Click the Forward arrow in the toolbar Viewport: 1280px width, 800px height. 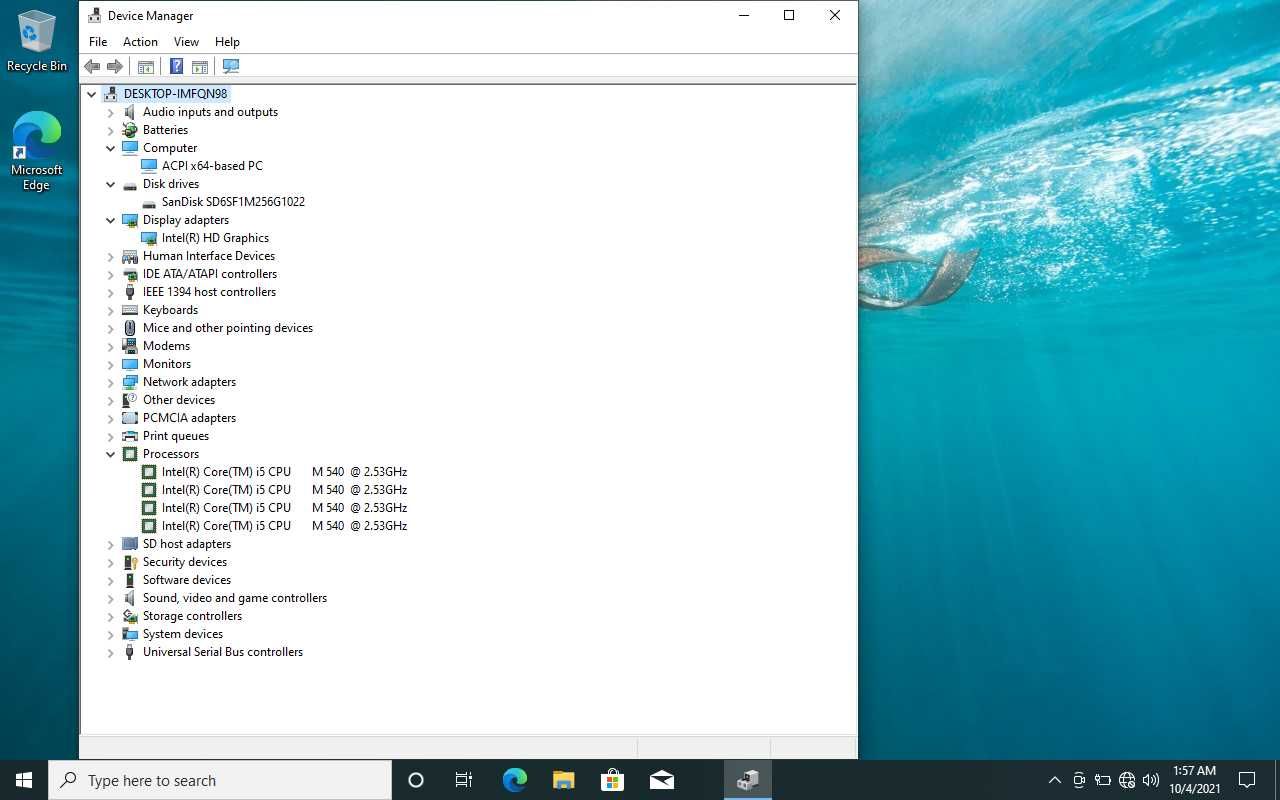(115, 66)
